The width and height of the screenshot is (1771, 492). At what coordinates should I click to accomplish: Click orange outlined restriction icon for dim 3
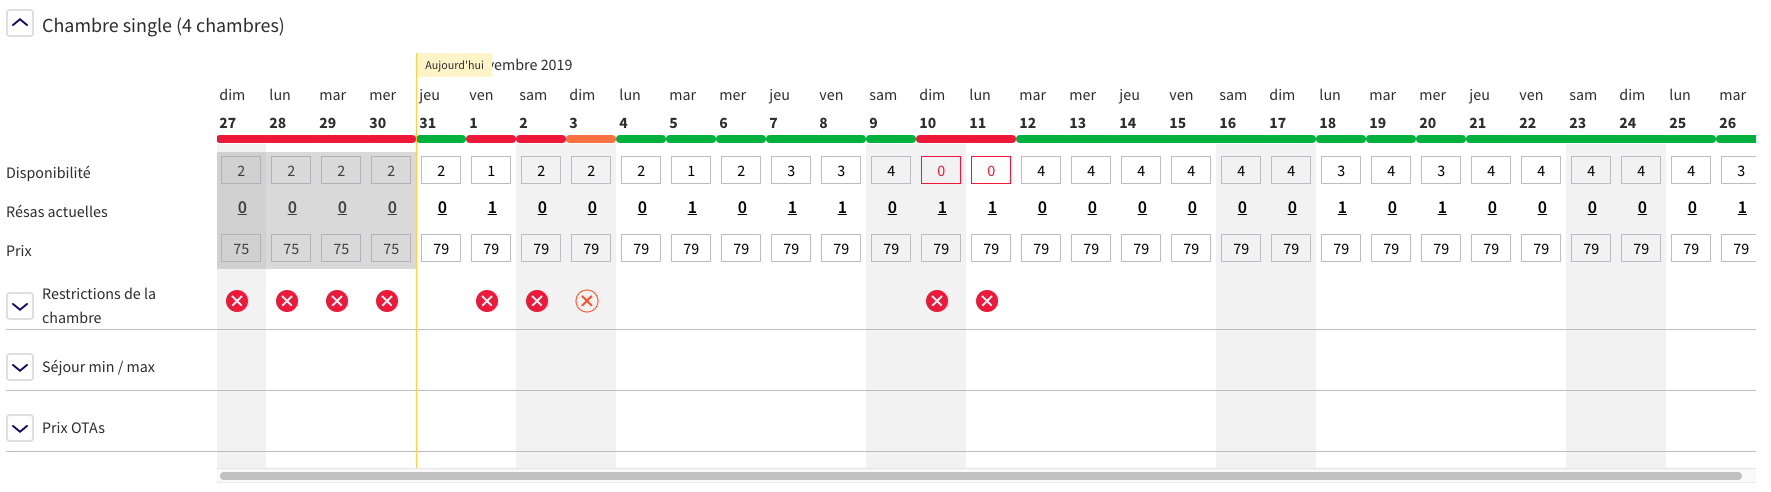[587, 301]
